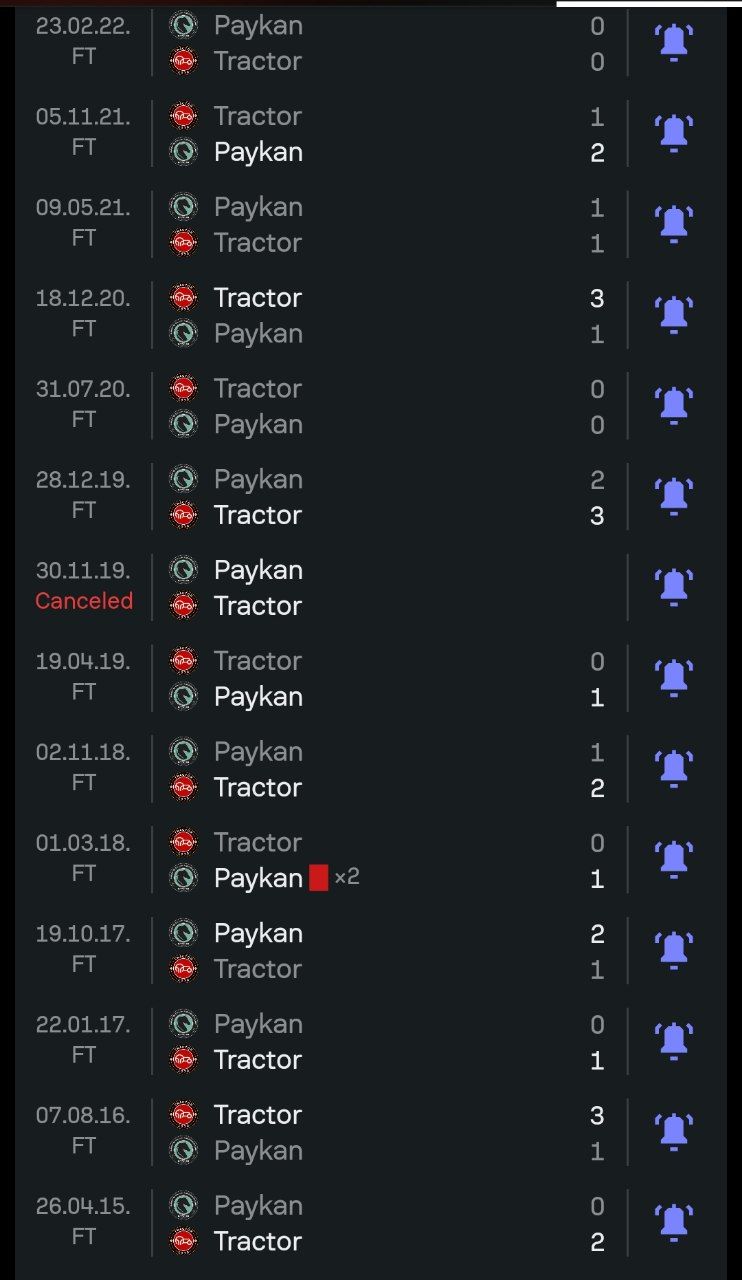
Task: Toggle notification bell for 05.11.21 match
Action: click(674, 134)
